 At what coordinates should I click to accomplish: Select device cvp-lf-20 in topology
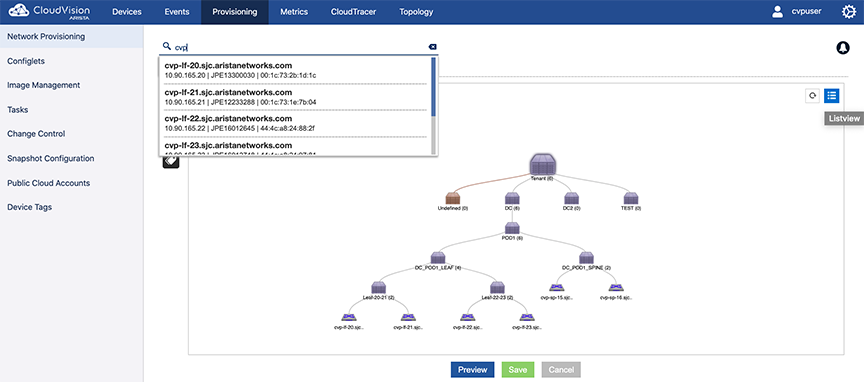[348, 317]
